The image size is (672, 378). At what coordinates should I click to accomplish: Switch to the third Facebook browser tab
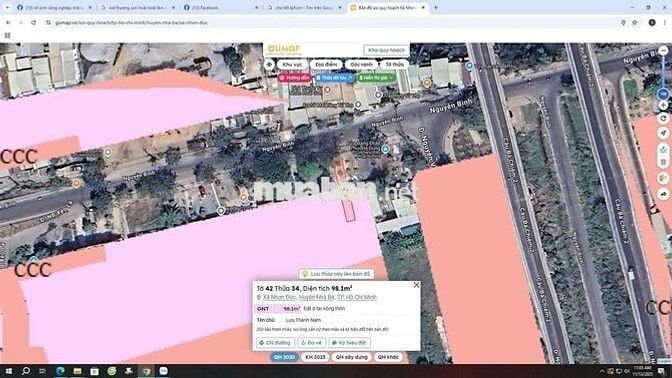click(221, 7)
